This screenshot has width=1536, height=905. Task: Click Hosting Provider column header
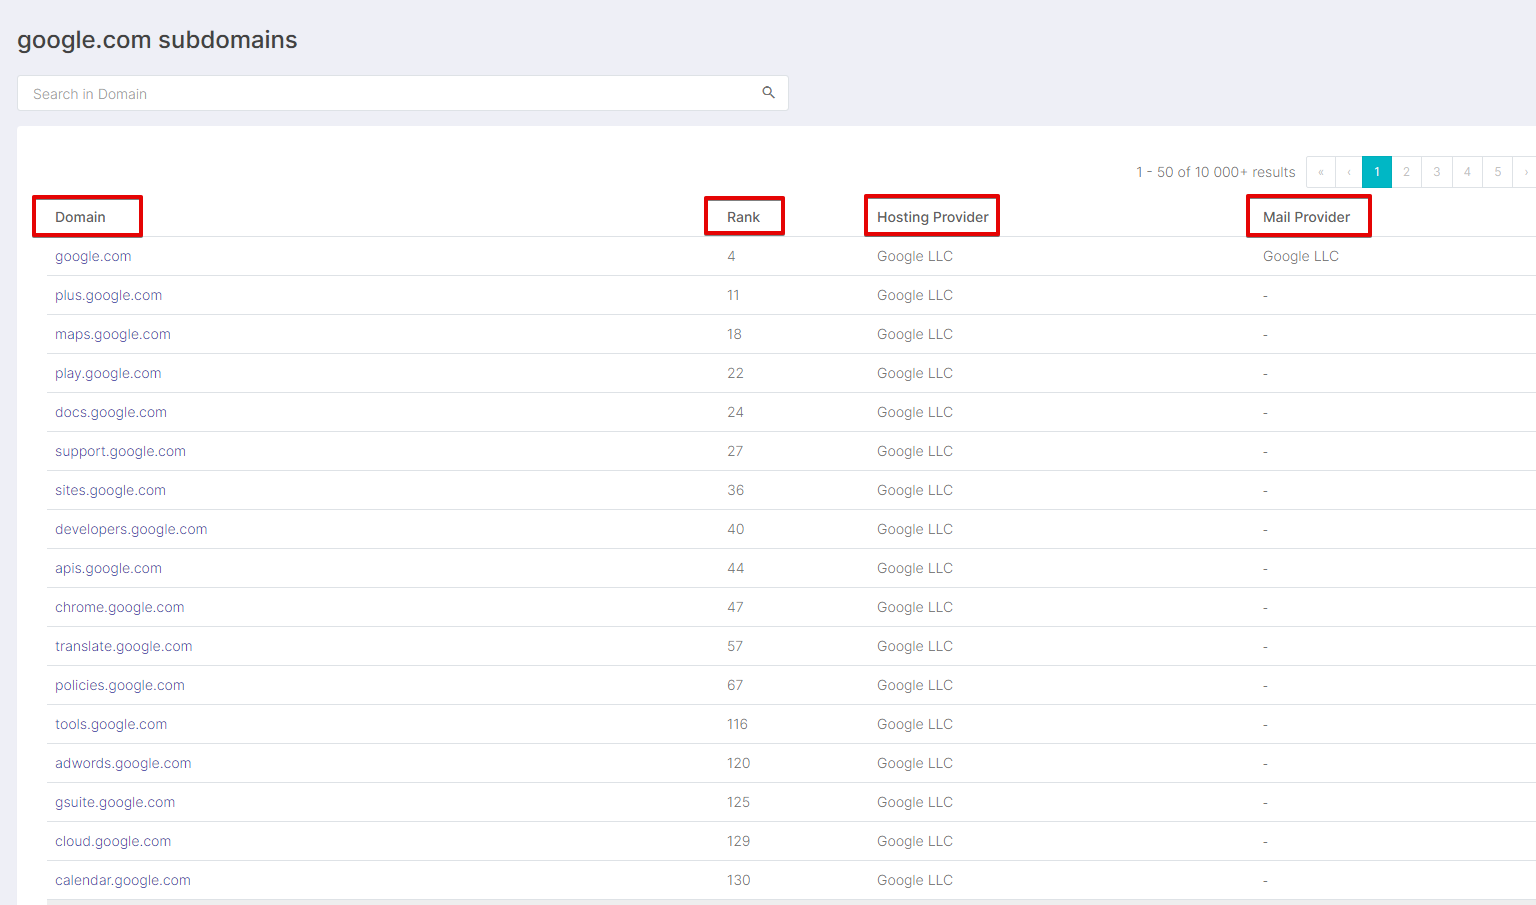coord(932,217)
